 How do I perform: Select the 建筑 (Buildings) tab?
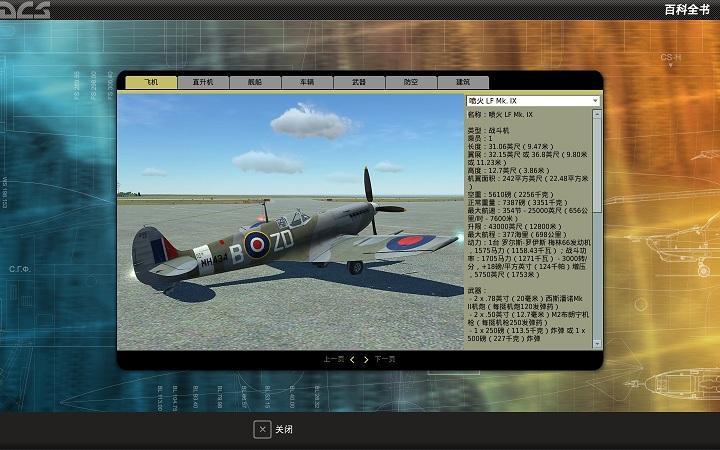point(463,82)
